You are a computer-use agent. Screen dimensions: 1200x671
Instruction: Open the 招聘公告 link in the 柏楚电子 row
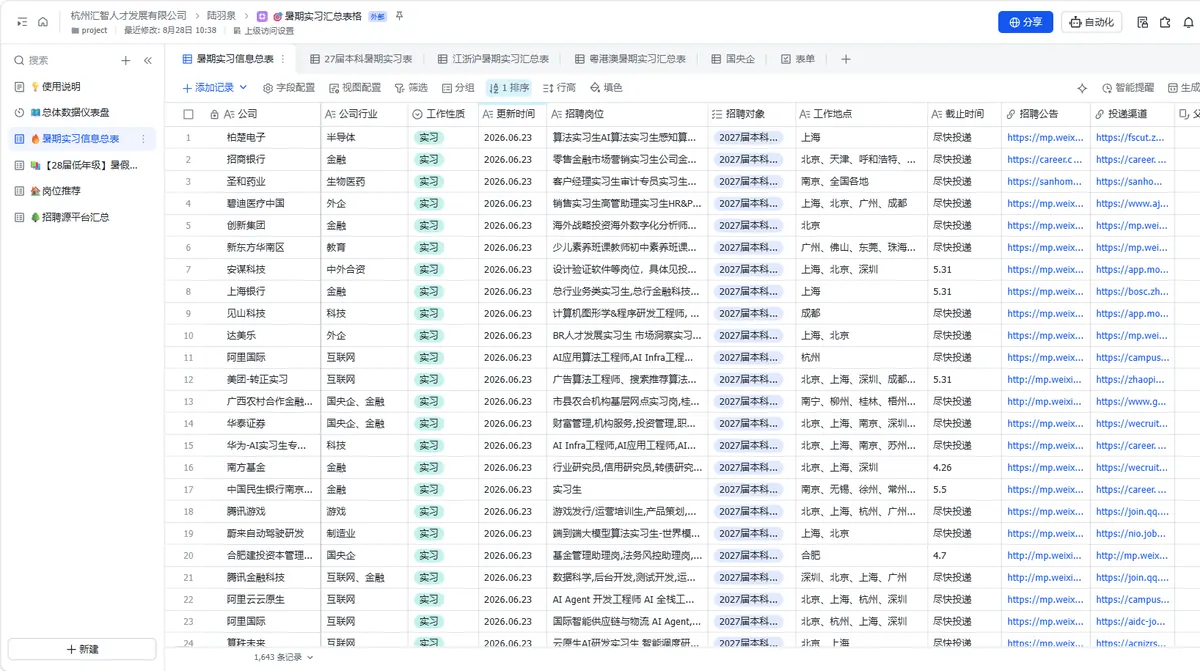point(1045,137)
